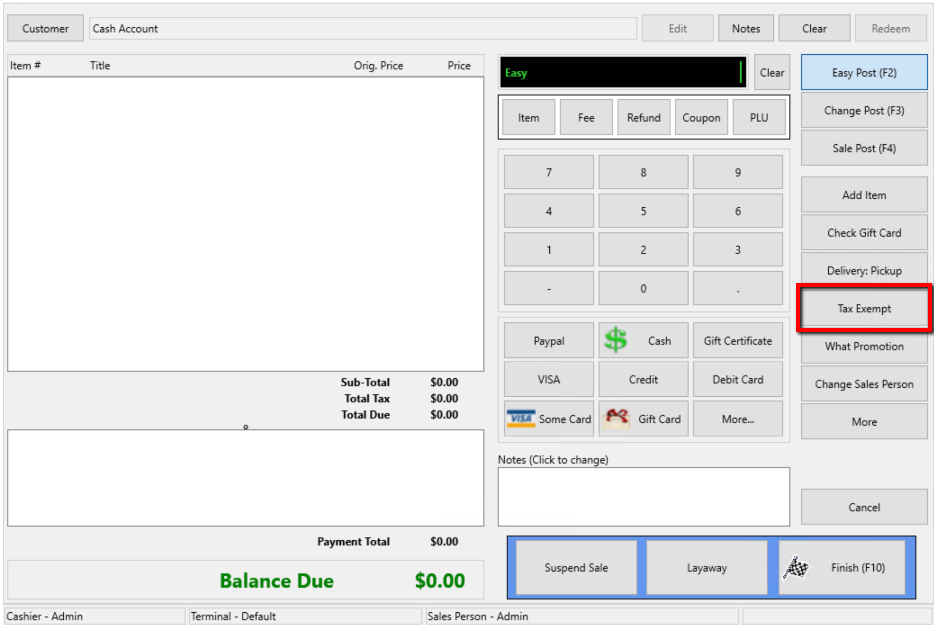Select Easy Post (F2) mode
This screenshot has width=939, height=630.
pos(864,72)
